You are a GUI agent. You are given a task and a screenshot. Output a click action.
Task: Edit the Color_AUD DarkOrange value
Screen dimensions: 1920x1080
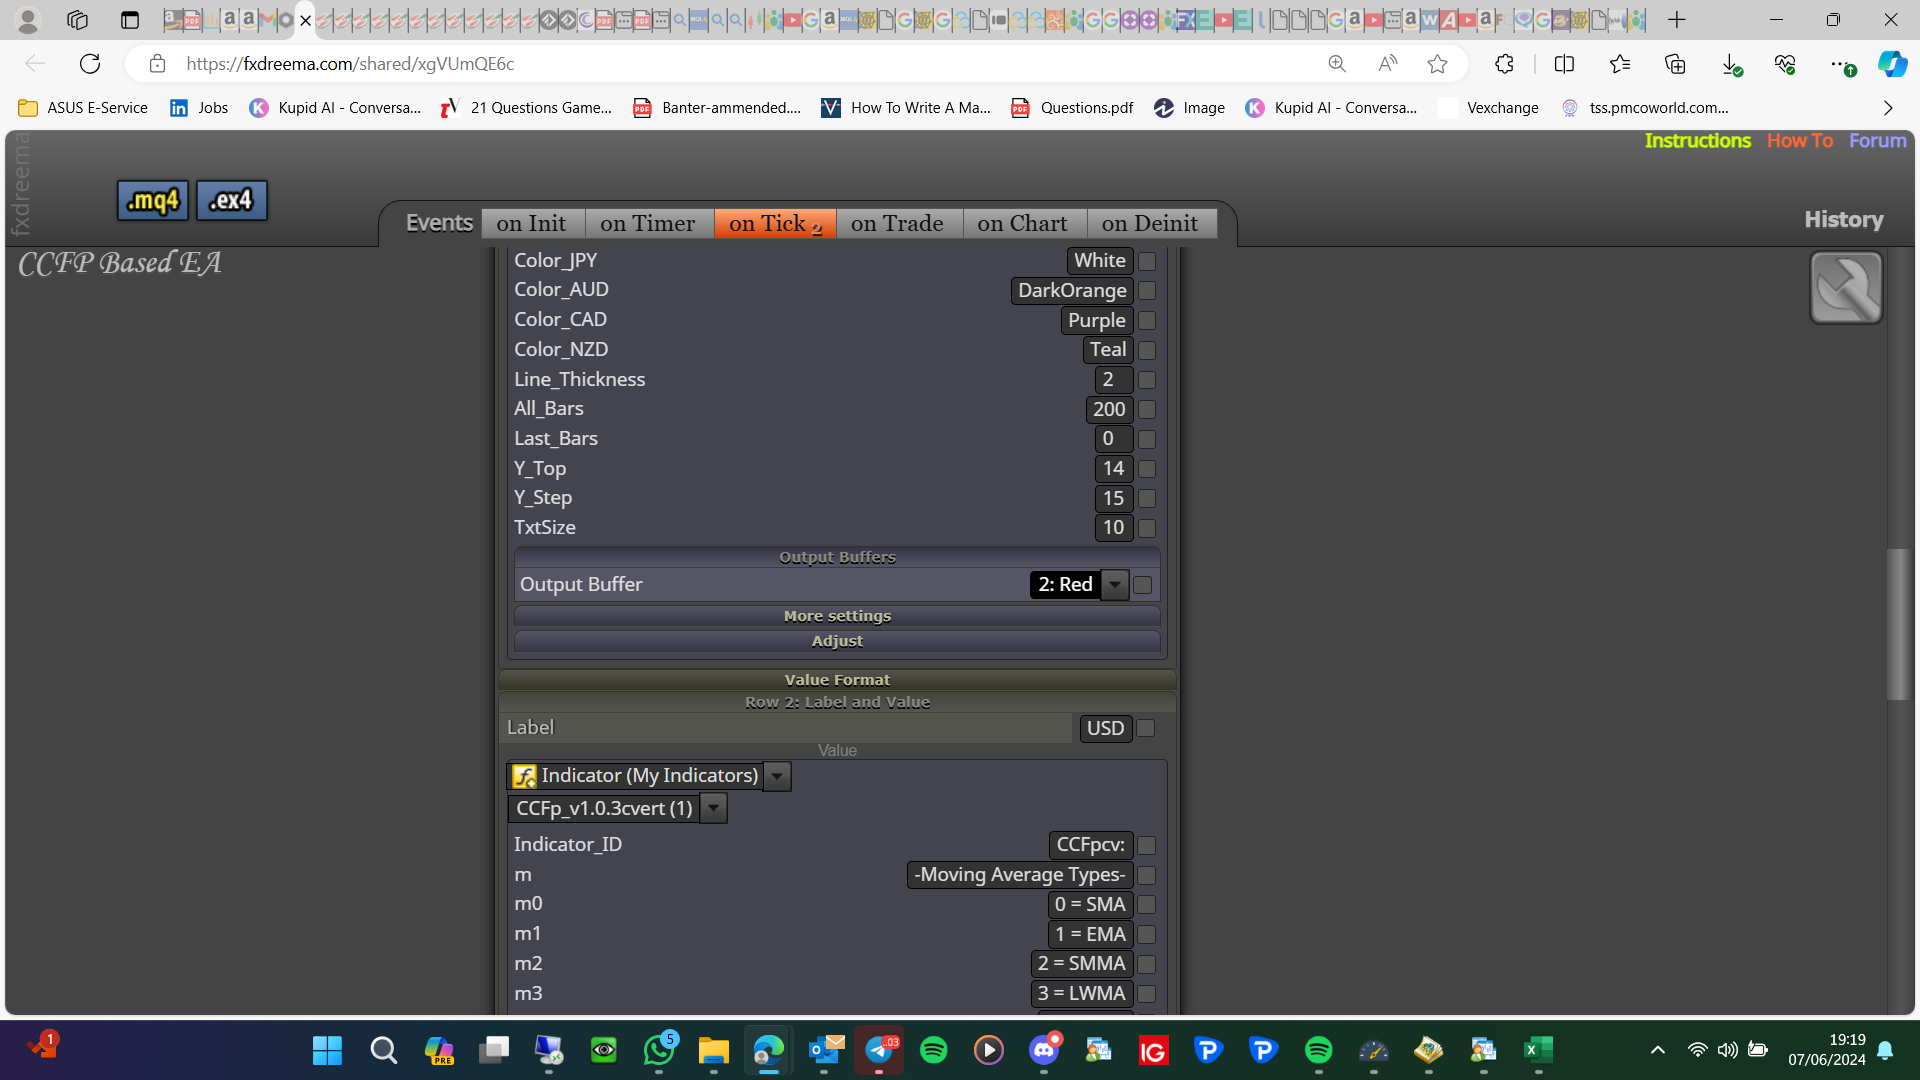pyautogui.click(x=1072, y=291)
